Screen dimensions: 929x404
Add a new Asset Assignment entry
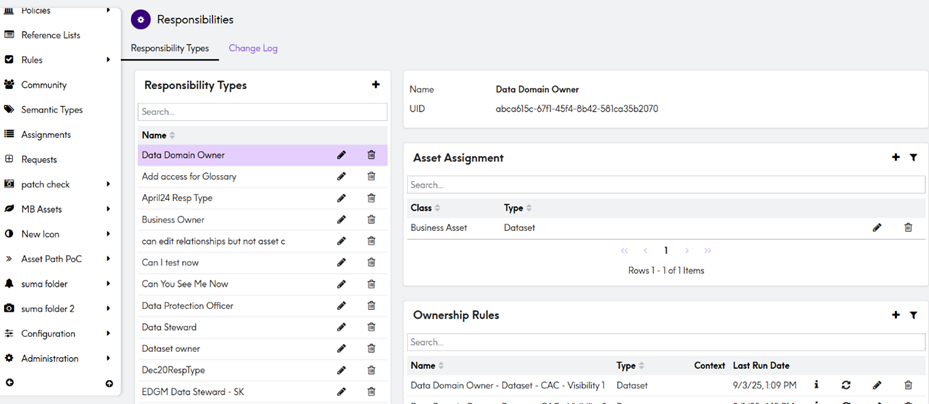896,158
